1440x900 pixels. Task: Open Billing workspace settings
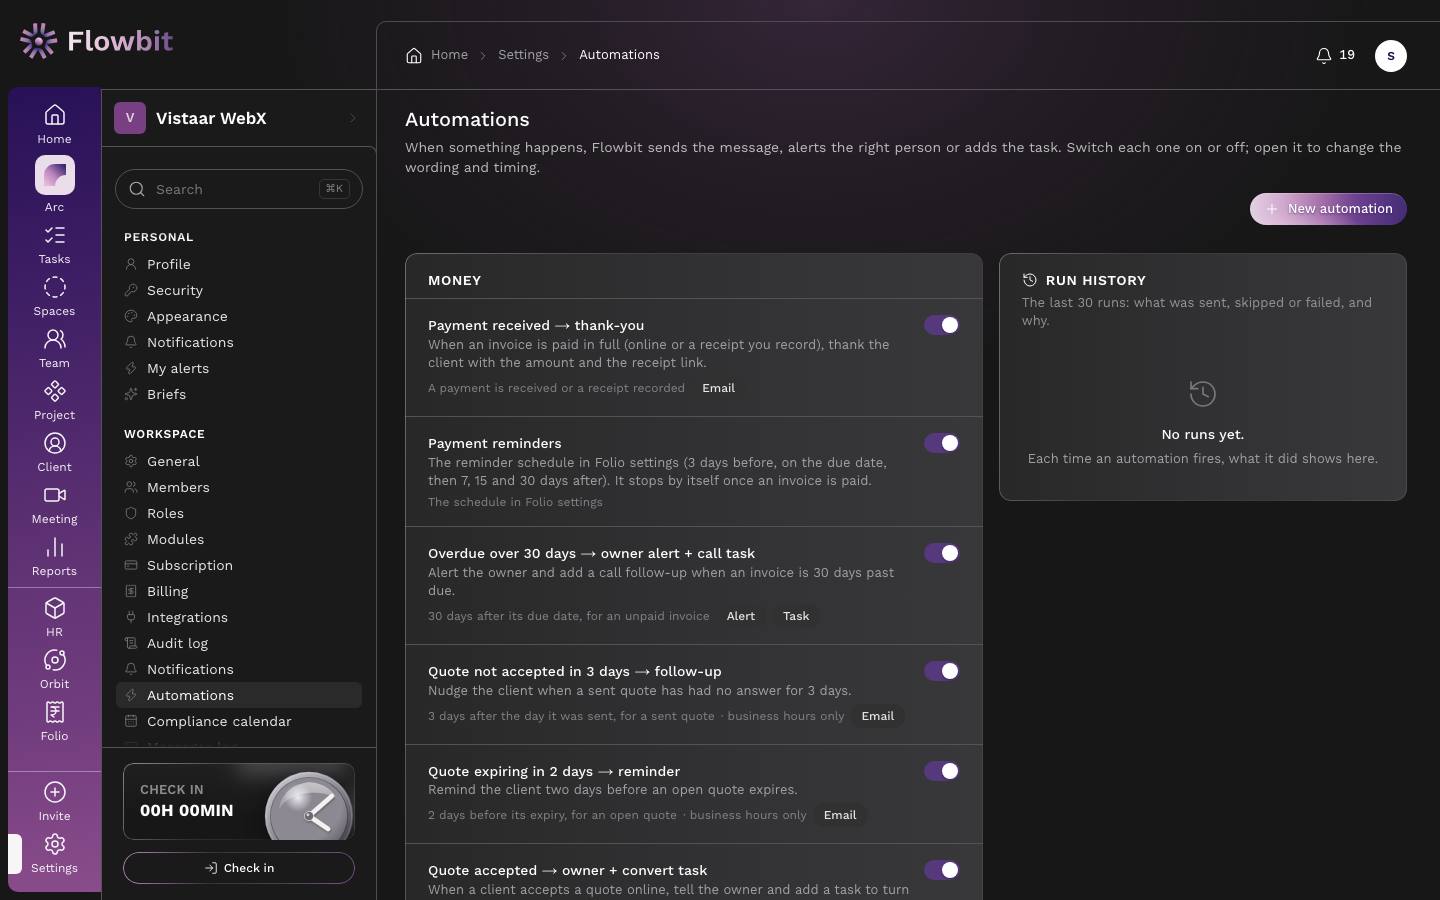pyautogui.click(x=238, y=591)
